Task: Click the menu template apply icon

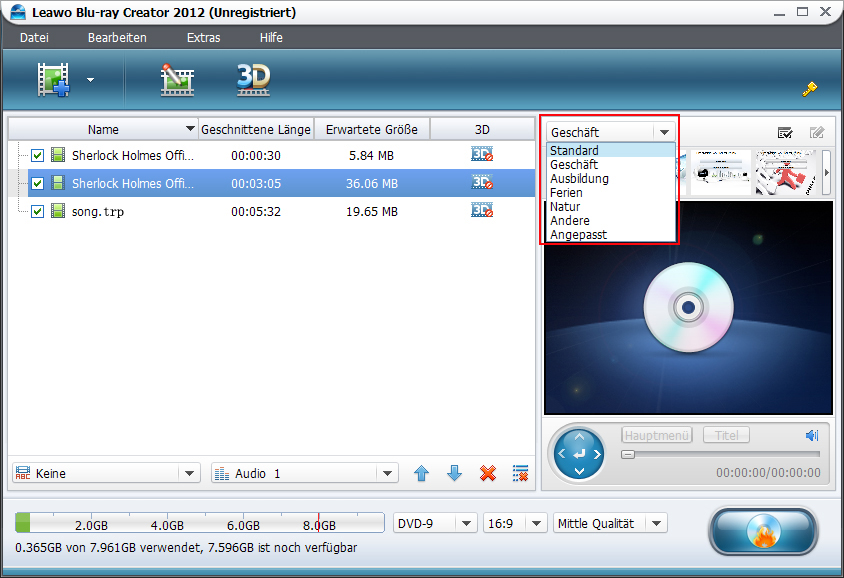Action: 785,132
